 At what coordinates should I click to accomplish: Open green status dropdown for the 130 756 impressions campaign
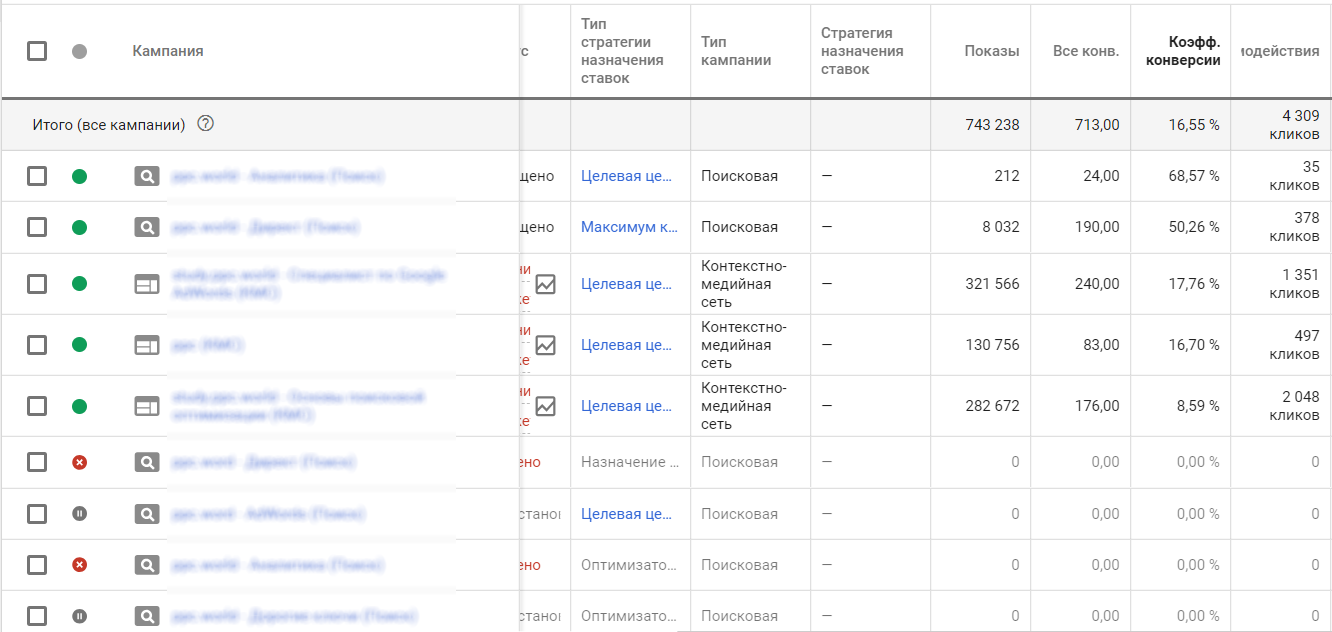(x=80, y=345)
